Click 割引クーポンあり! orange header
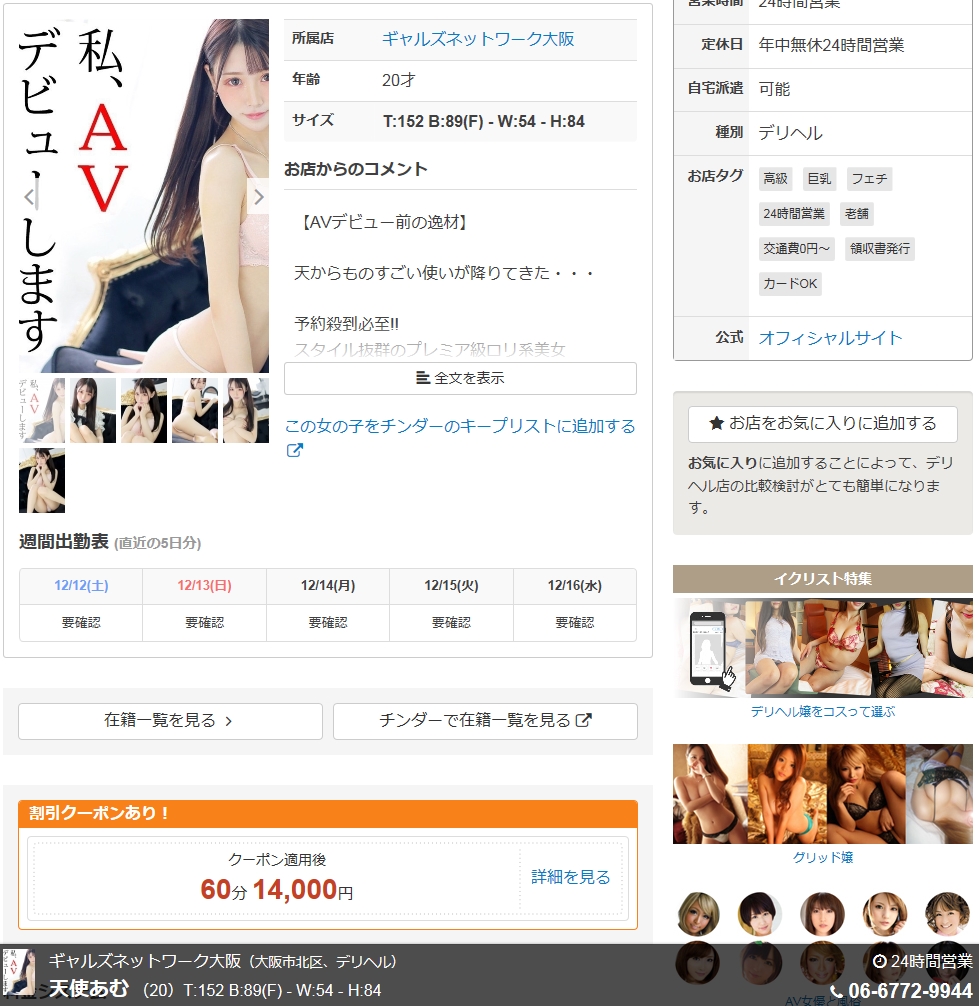The height and width of the screenshot is (1006, 979). click(328, 814)
